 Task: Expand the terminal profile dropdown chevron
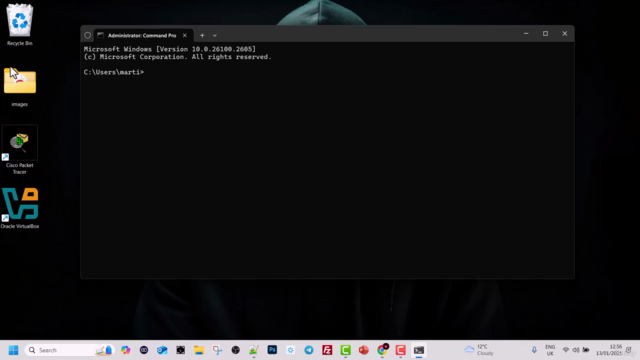(215, 36)
